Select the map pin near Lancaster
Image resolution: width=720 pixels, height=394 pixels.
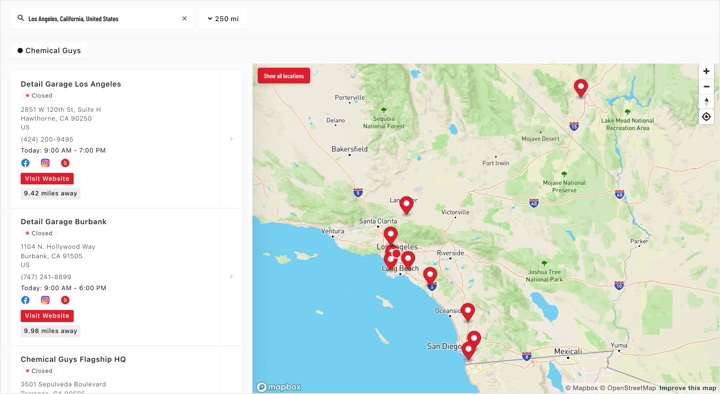[x=406, y=204]
